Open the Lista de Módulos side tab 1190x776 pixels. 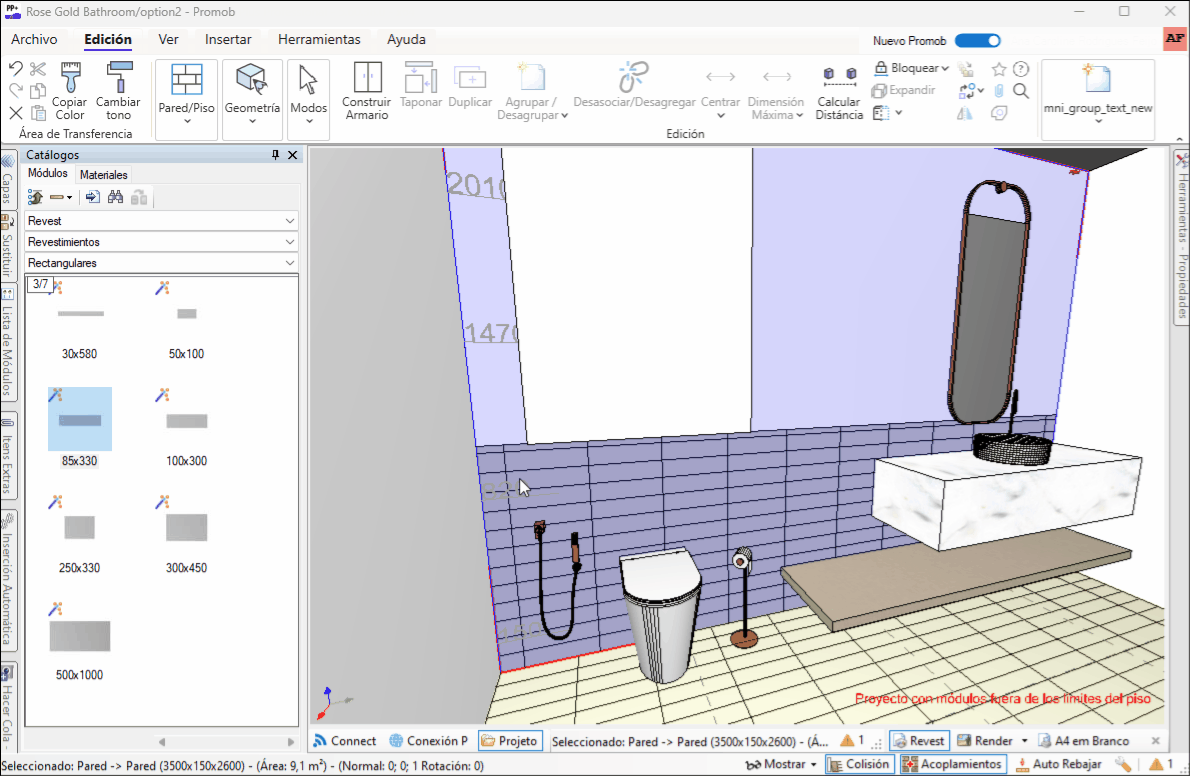point(8,342)
